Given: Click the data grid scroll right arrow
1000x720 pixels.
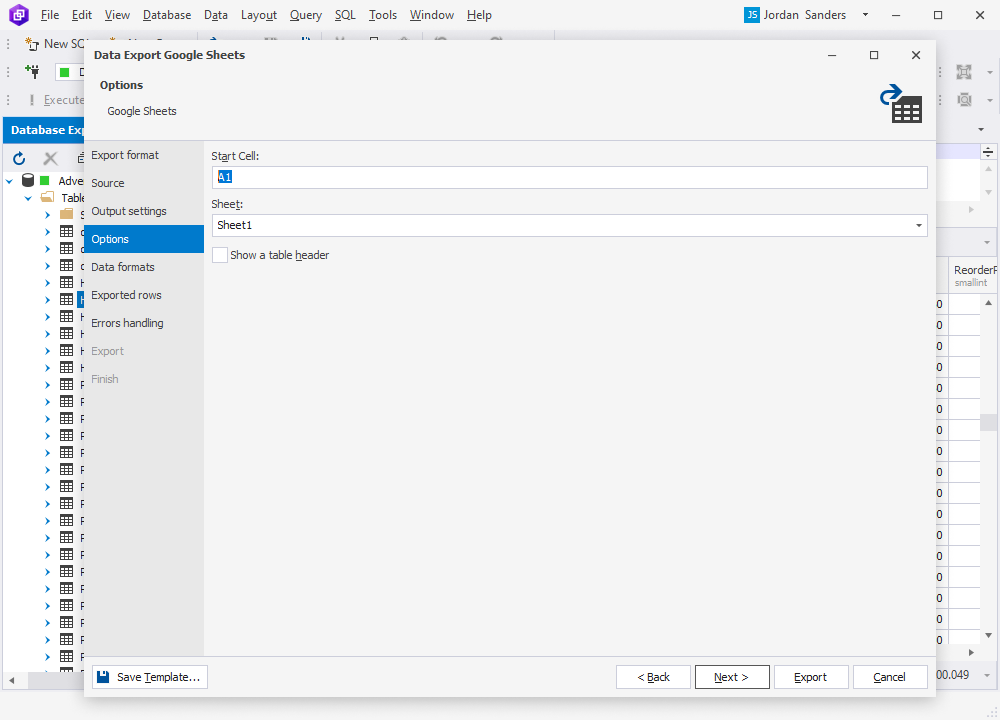Looking at the screenshot, I should 971,652.
